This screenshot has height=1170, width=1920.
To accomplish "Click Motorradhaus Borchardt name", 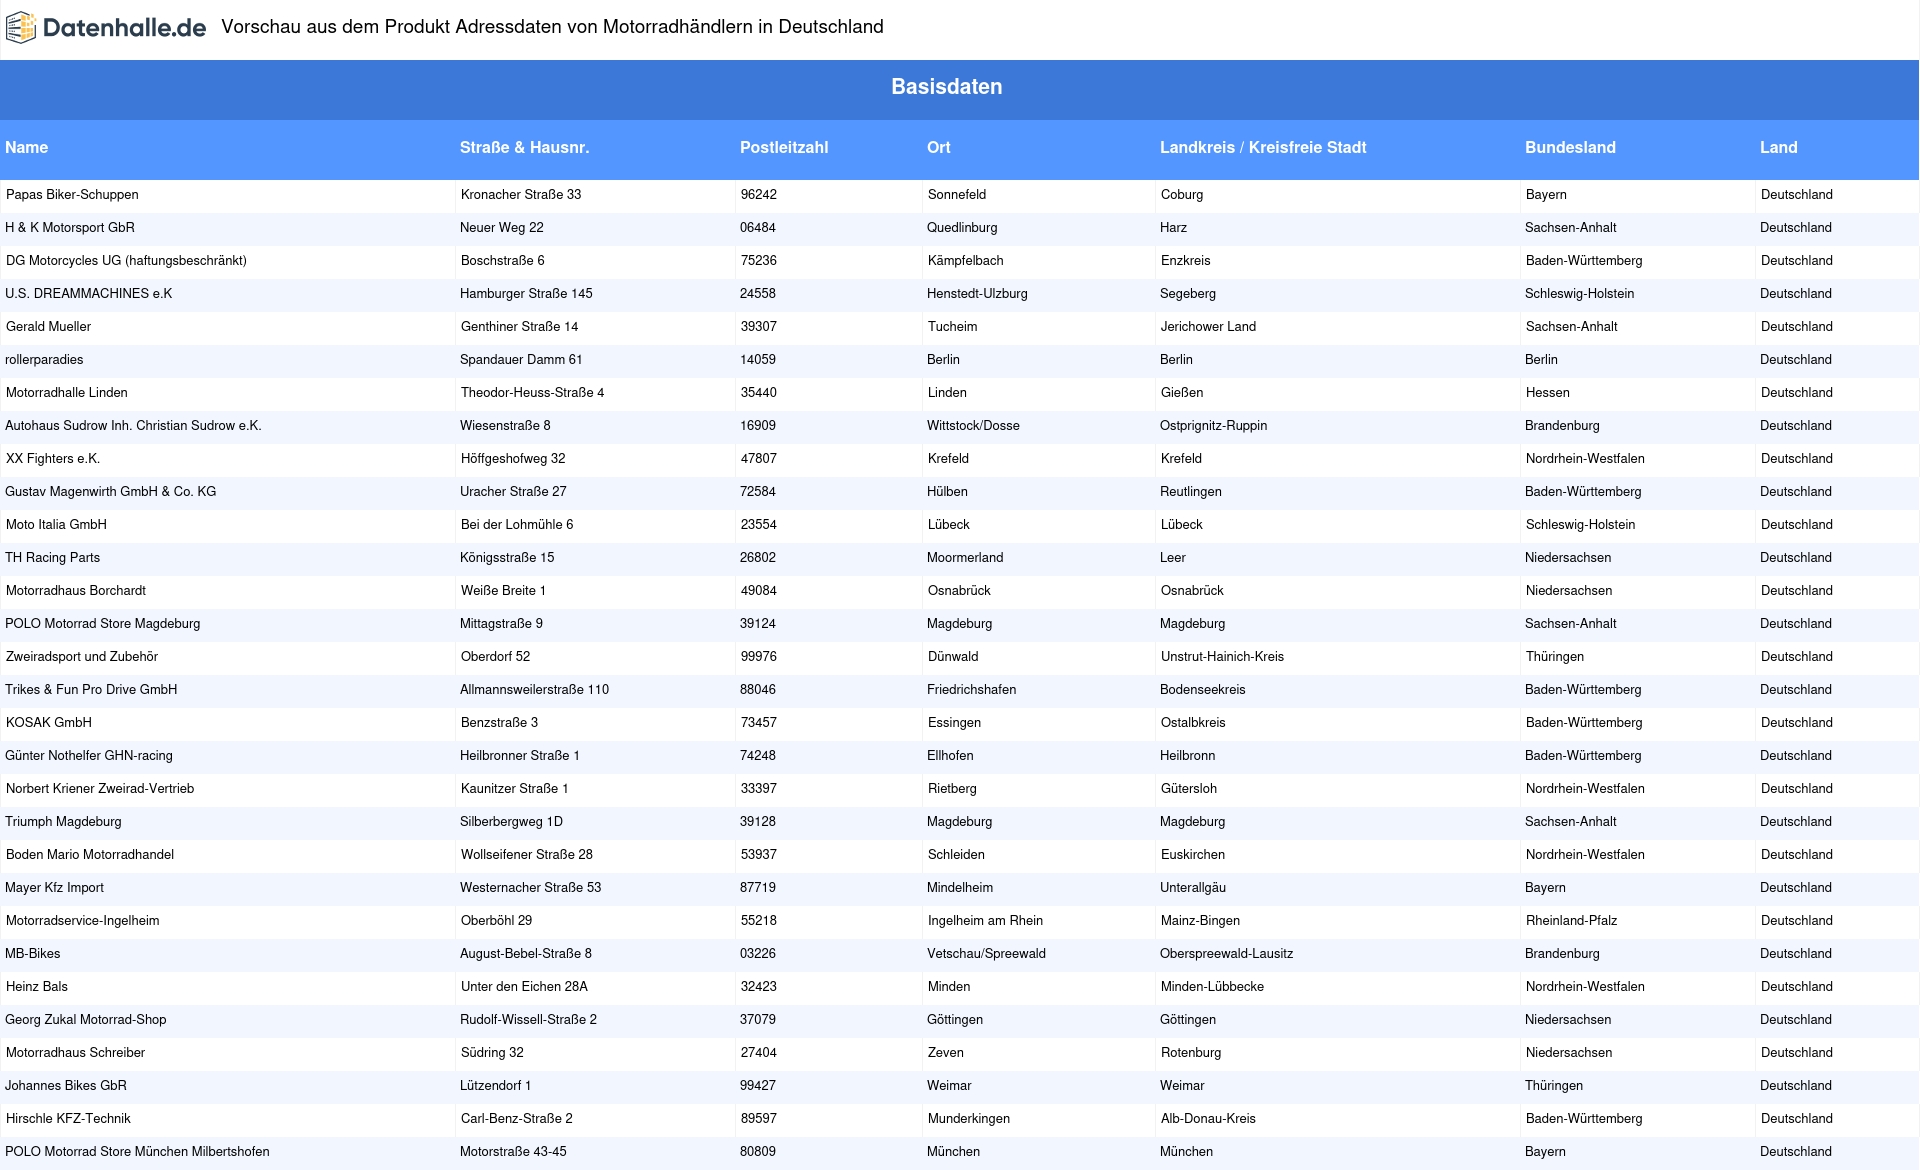I will click(x=76, y=591).
